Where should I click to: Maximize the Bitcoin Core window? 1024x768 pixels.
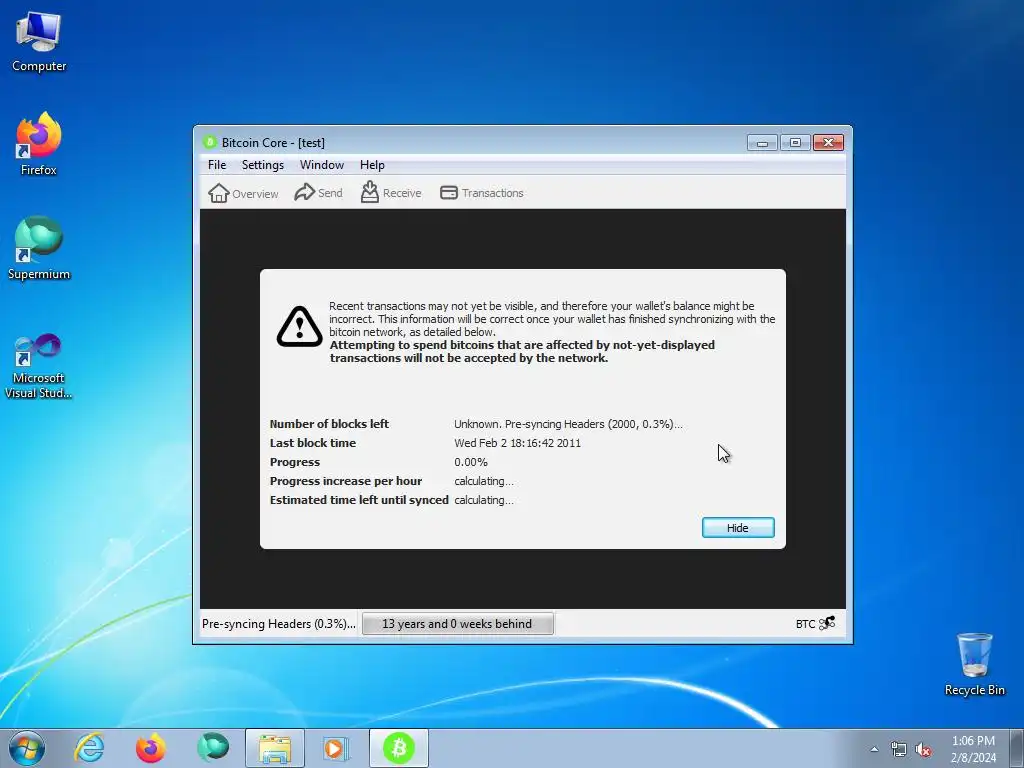tap(795, 142)
